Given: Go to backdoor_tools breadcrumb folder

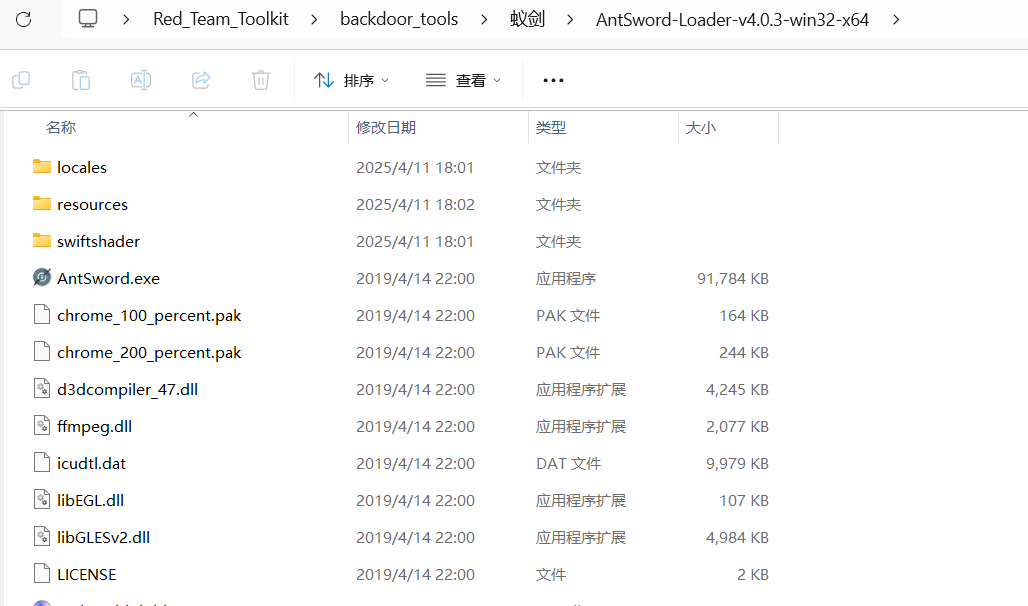Looking at the screenshot, I should tap(399, 19).
